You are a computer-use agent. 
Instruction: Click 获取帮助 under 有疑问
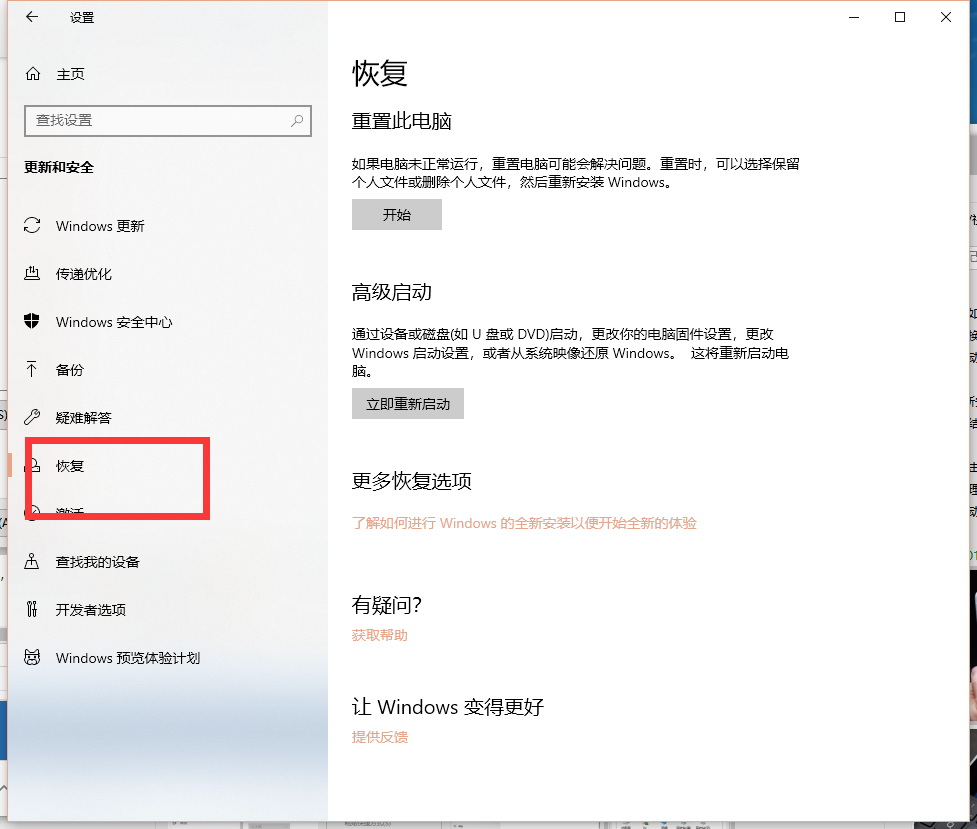[379, 635]
